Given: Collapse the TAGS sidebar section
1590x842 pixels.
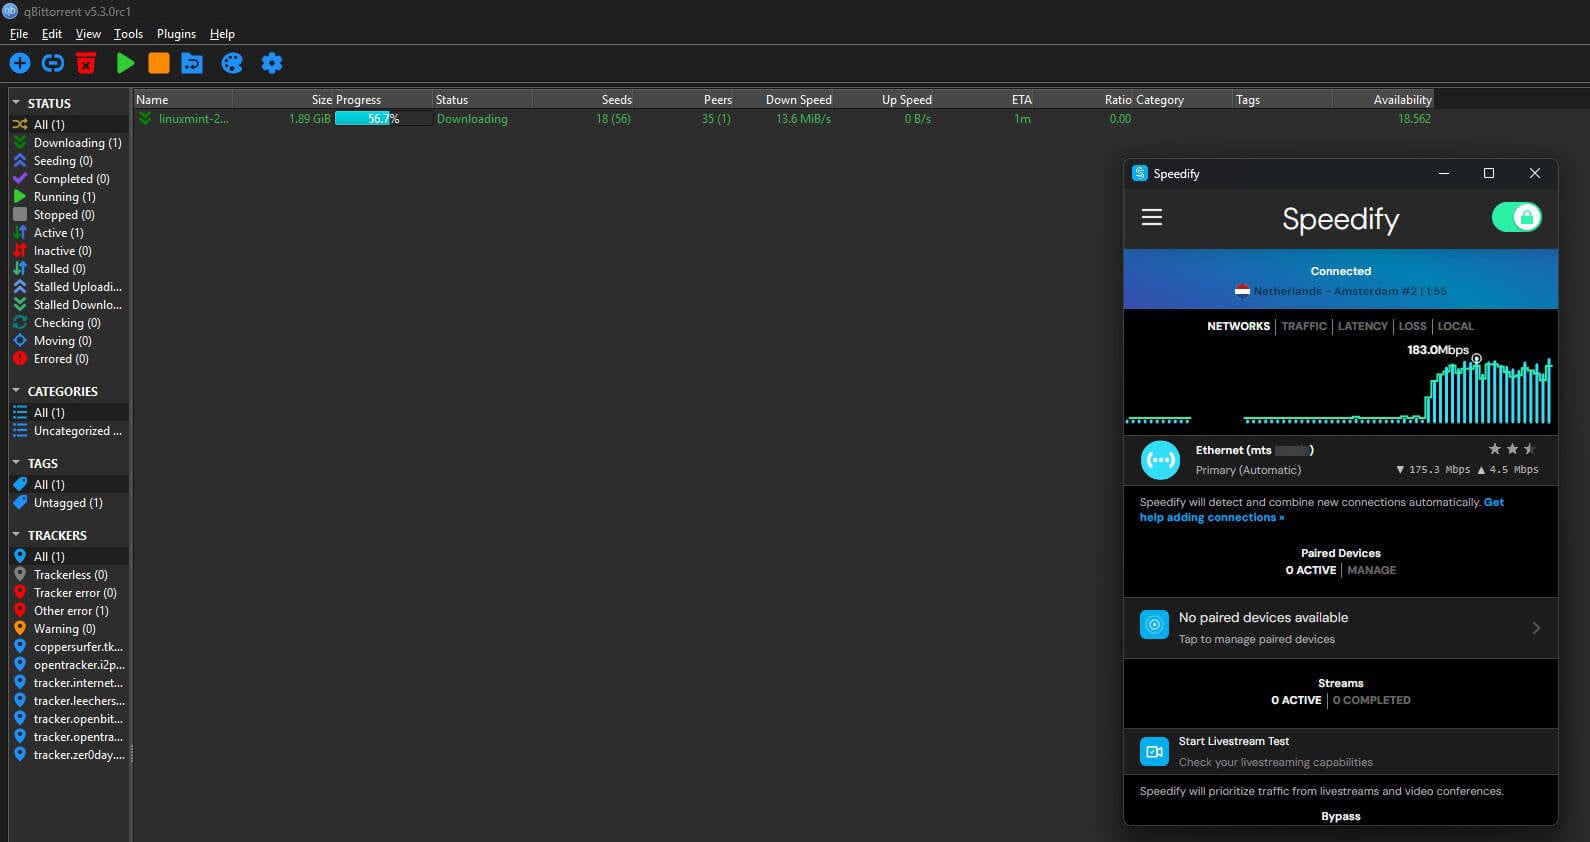Looking at the screenshot, I should click(16, 463).
